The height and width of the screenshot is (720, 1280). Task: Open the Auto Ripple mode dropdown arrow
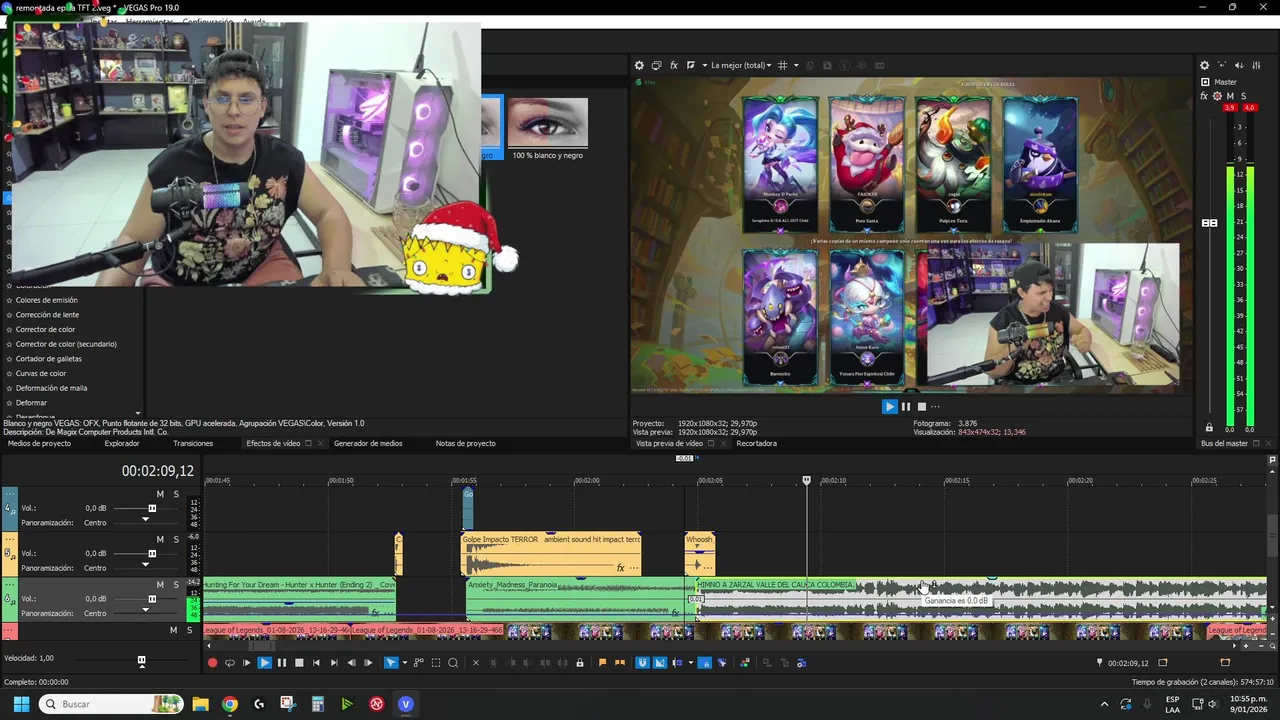coord(690,663)
